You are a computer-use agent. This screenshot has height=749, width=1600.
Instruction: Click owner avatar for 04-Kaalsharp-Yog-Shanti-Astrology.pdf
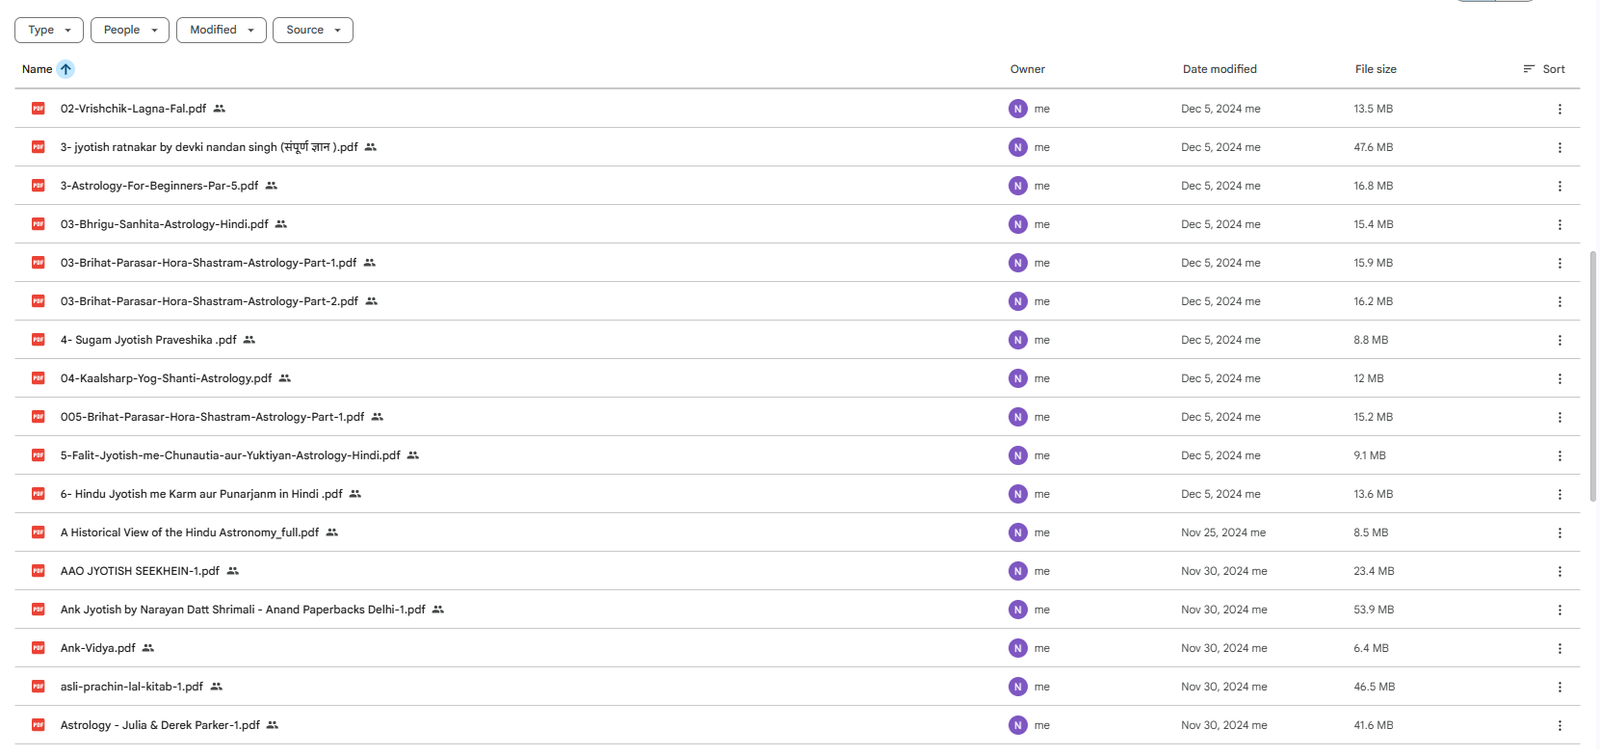(x=1017, y=378)
